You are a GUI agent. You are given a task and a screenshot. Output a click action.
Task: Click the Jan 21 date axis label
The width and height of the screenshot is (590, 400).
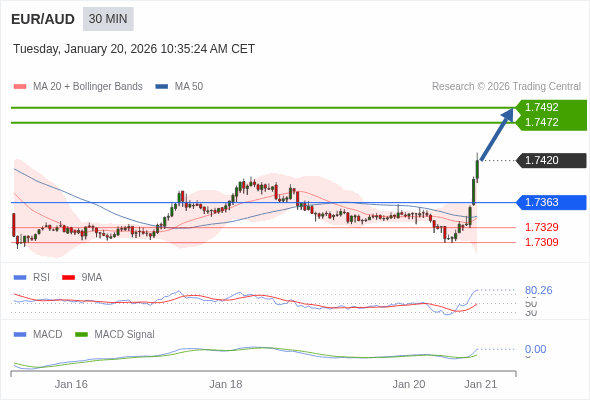481,385
